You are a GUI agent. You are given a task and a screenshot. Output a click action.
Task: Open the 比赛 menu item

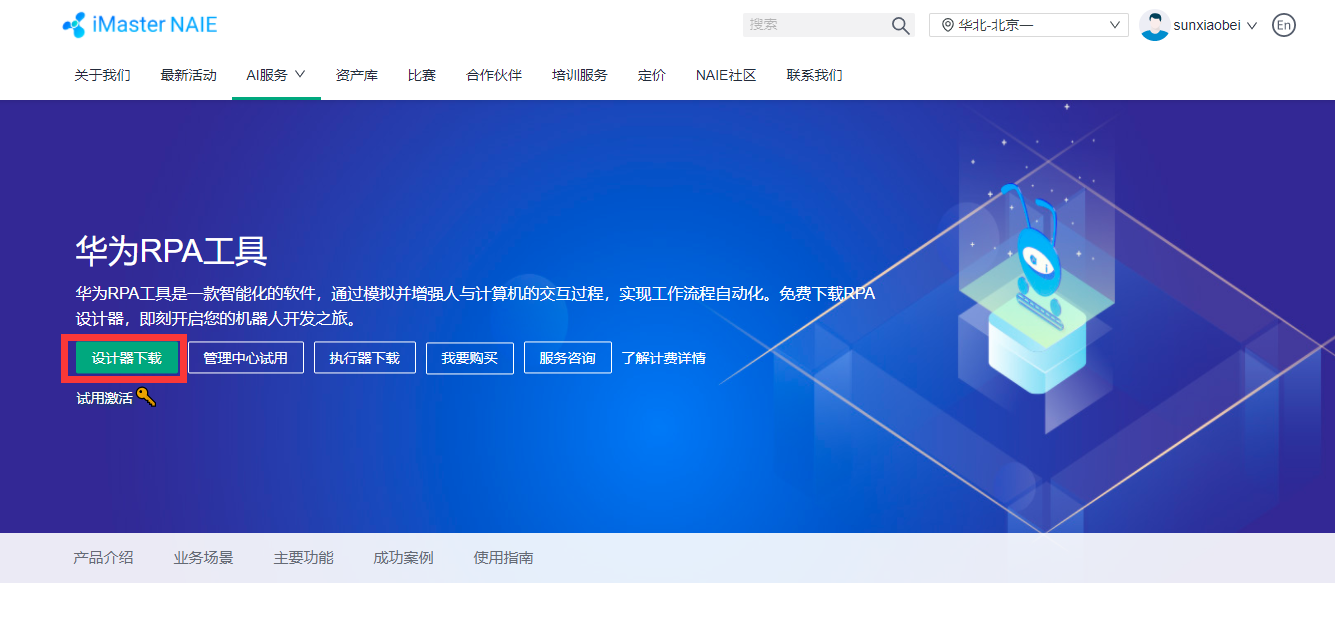422,75
